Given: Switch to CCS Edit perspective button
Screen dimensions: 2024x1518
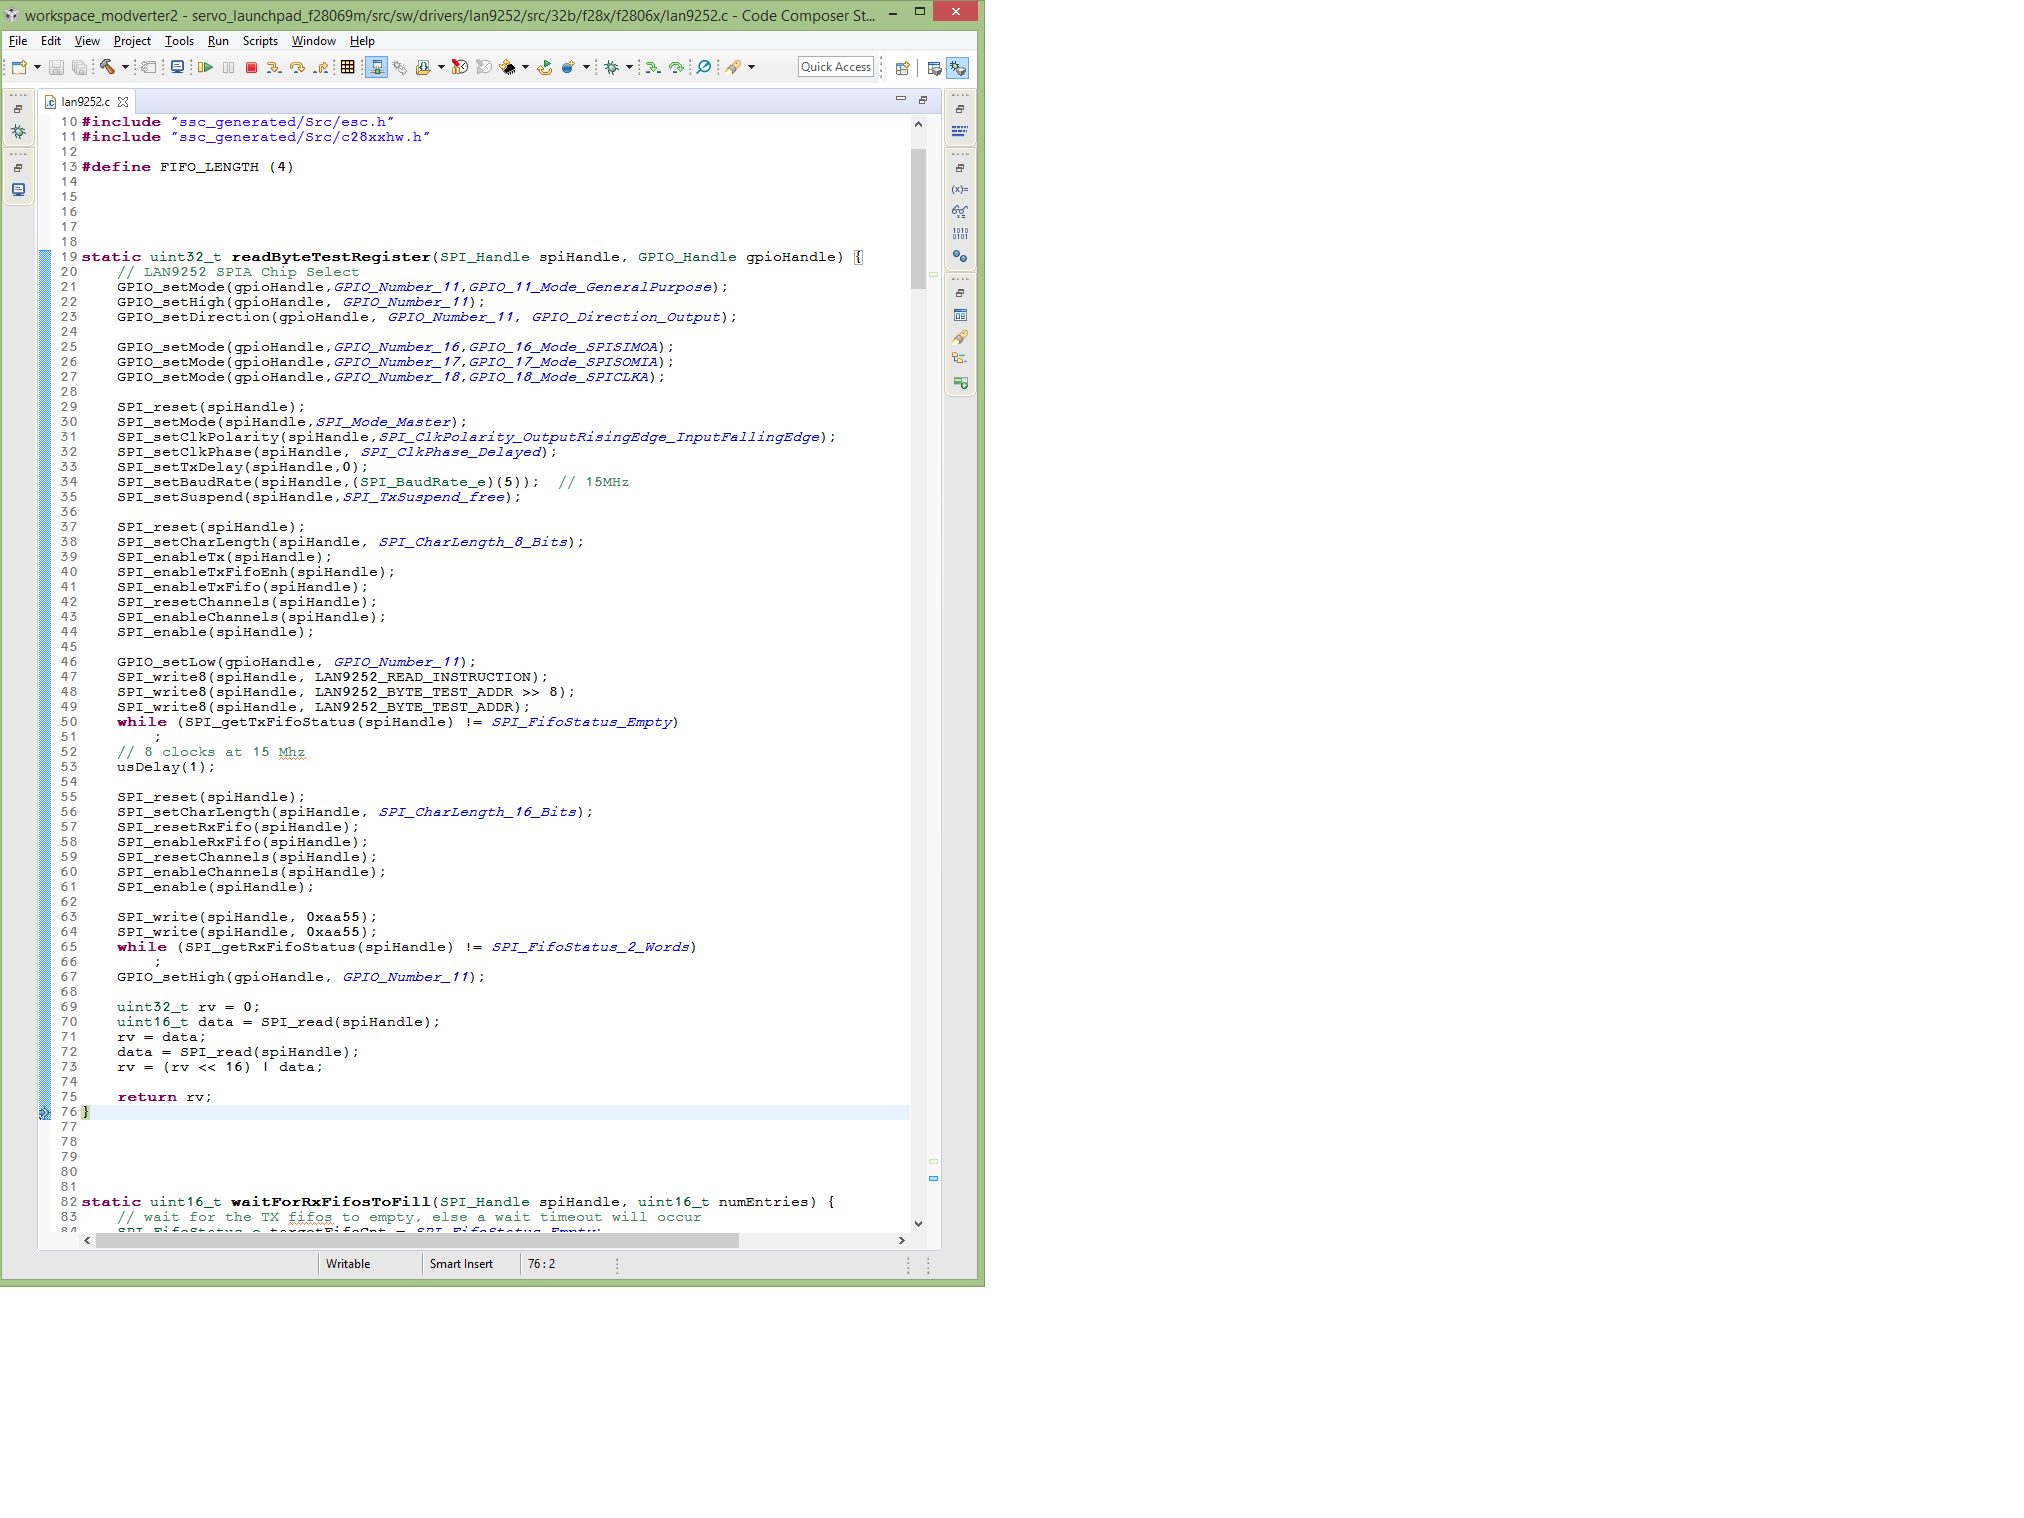Looking at the screenshot, I should click(934, 68).
